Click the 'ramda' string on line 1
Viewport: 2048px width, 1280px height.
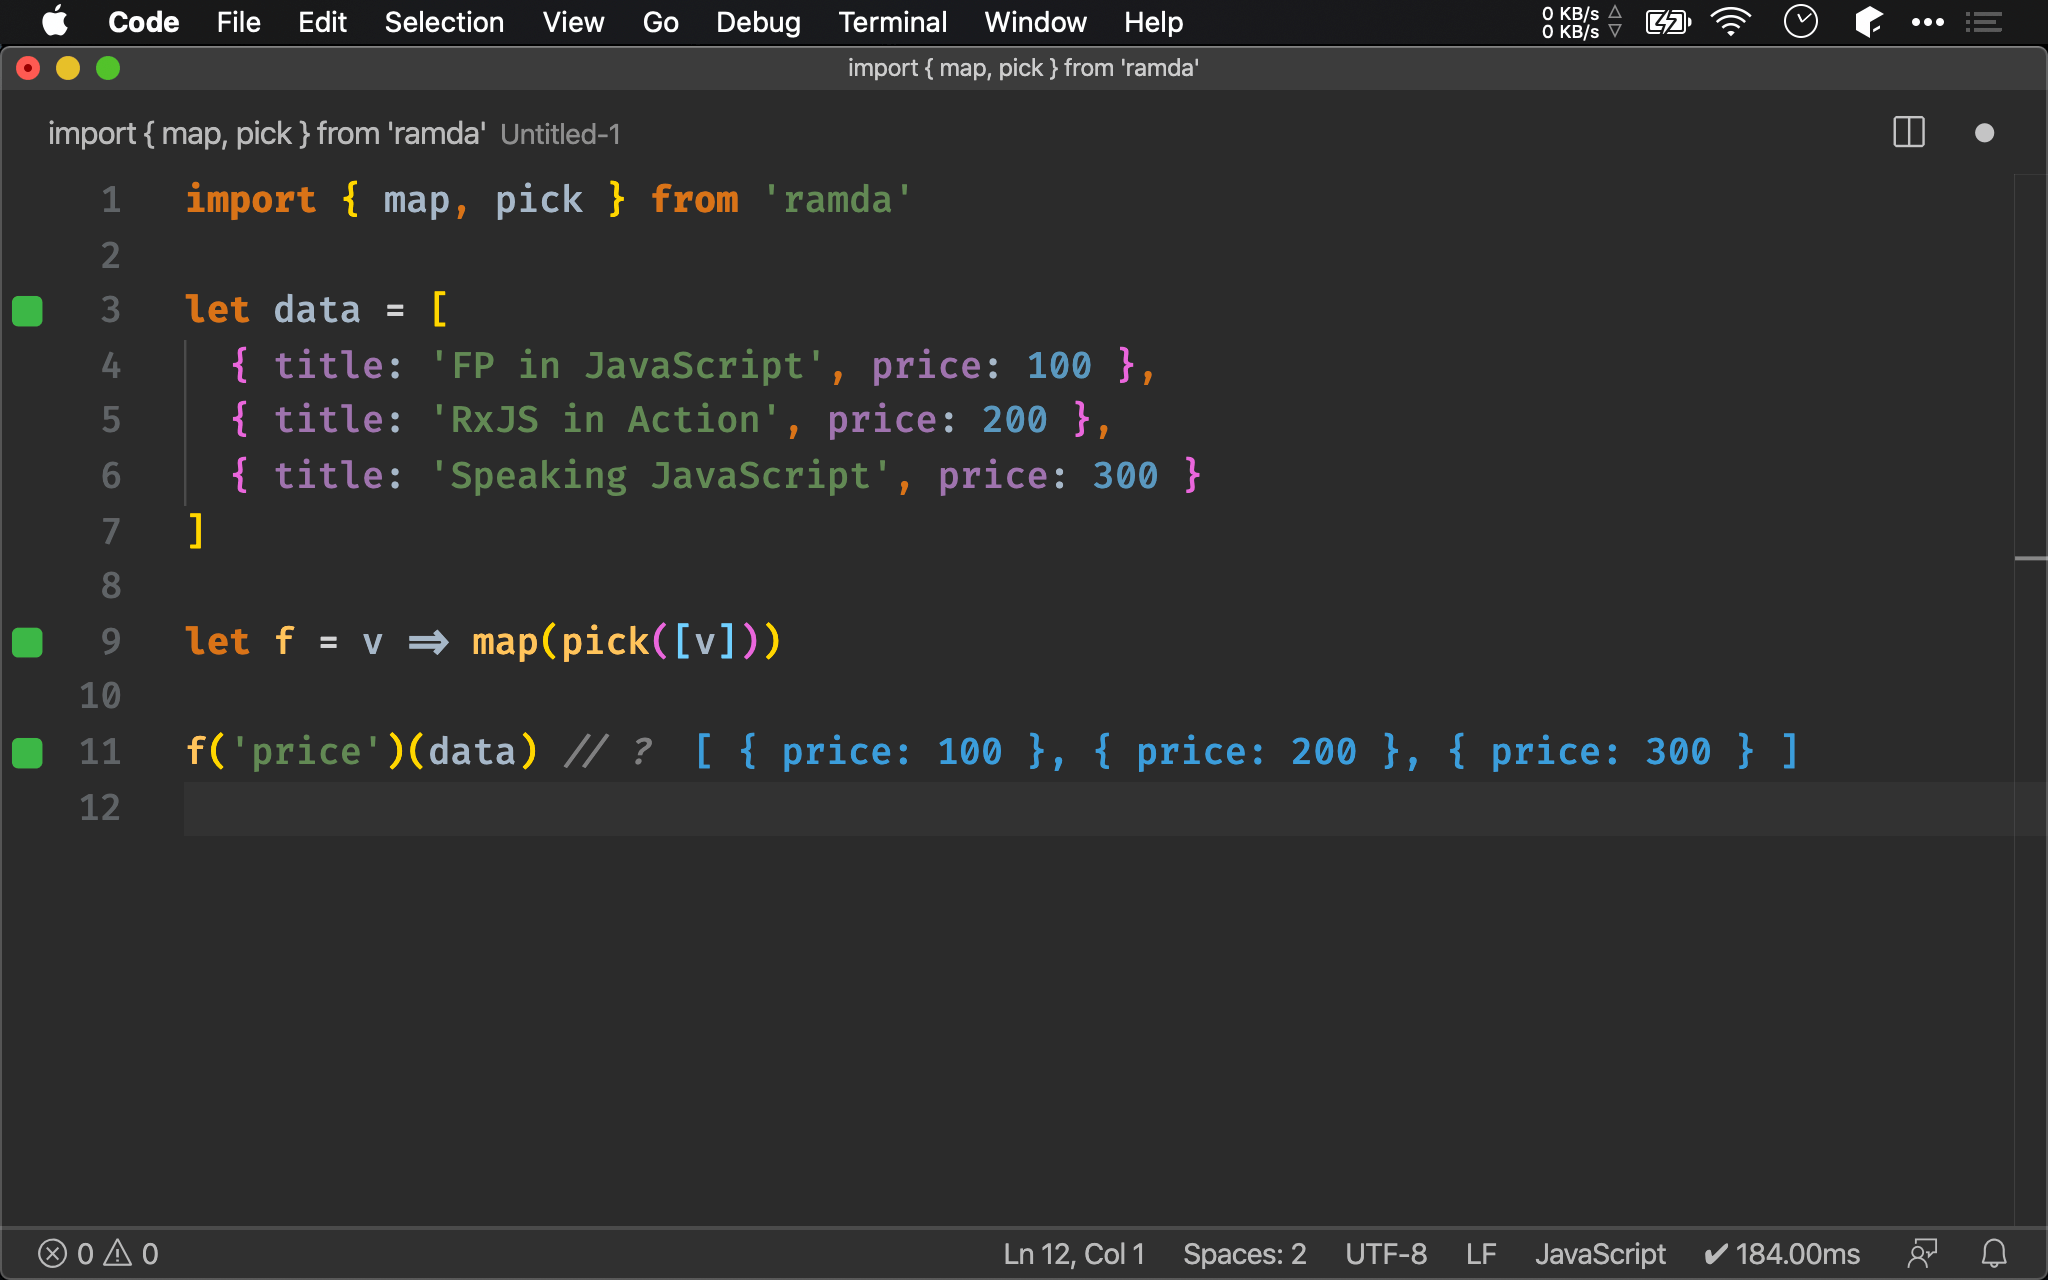point(837,200)
